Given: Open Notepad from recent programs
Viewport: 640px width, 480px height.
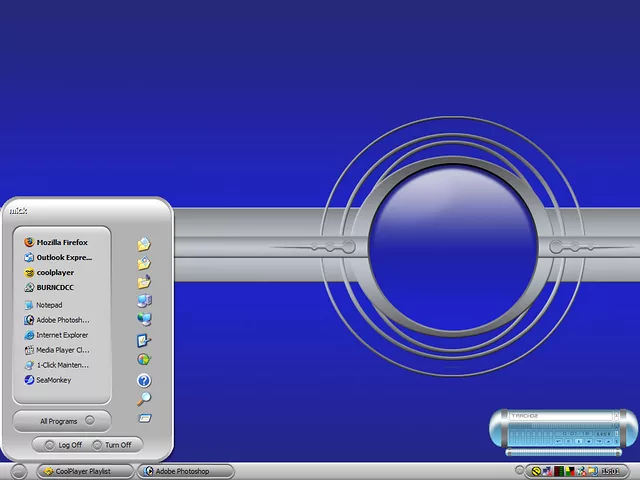Looking at the screenshot, I should [49, 305].
